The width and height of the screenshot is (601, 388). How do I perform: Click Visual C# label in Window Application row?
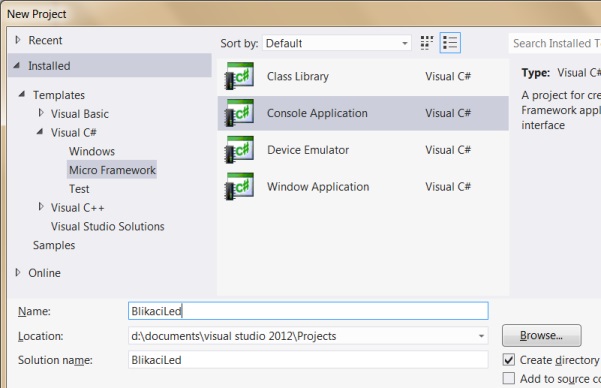(448, 187)
